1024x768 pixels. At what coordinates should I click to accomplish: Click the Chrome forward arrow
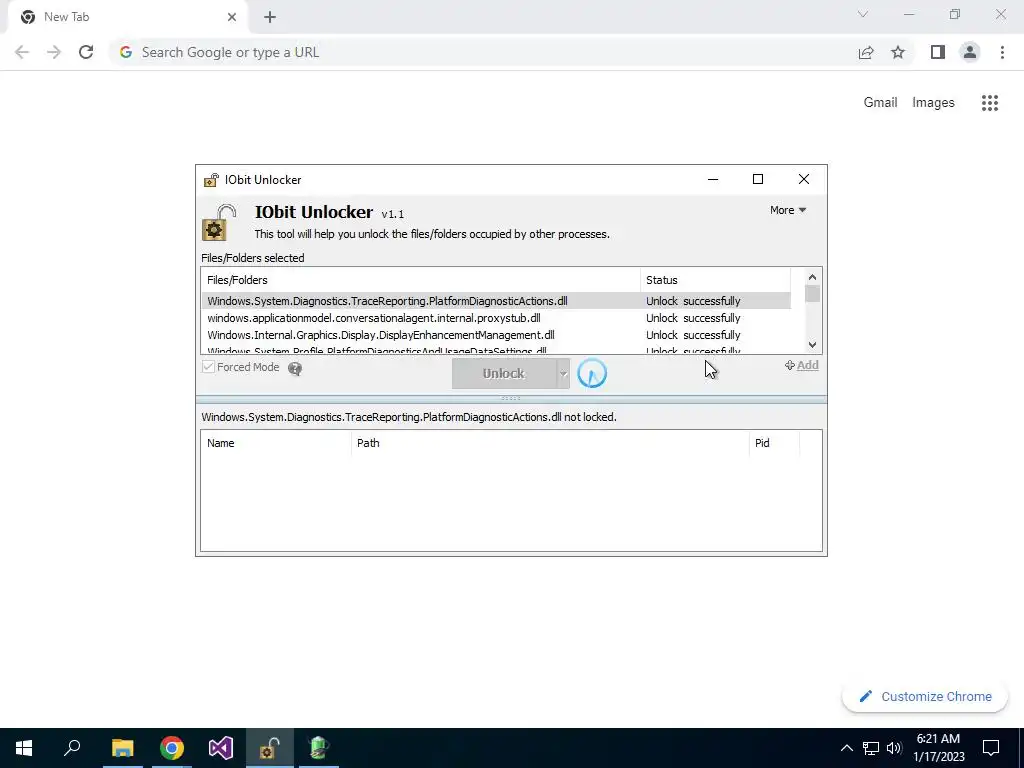(x=54, y=52)
